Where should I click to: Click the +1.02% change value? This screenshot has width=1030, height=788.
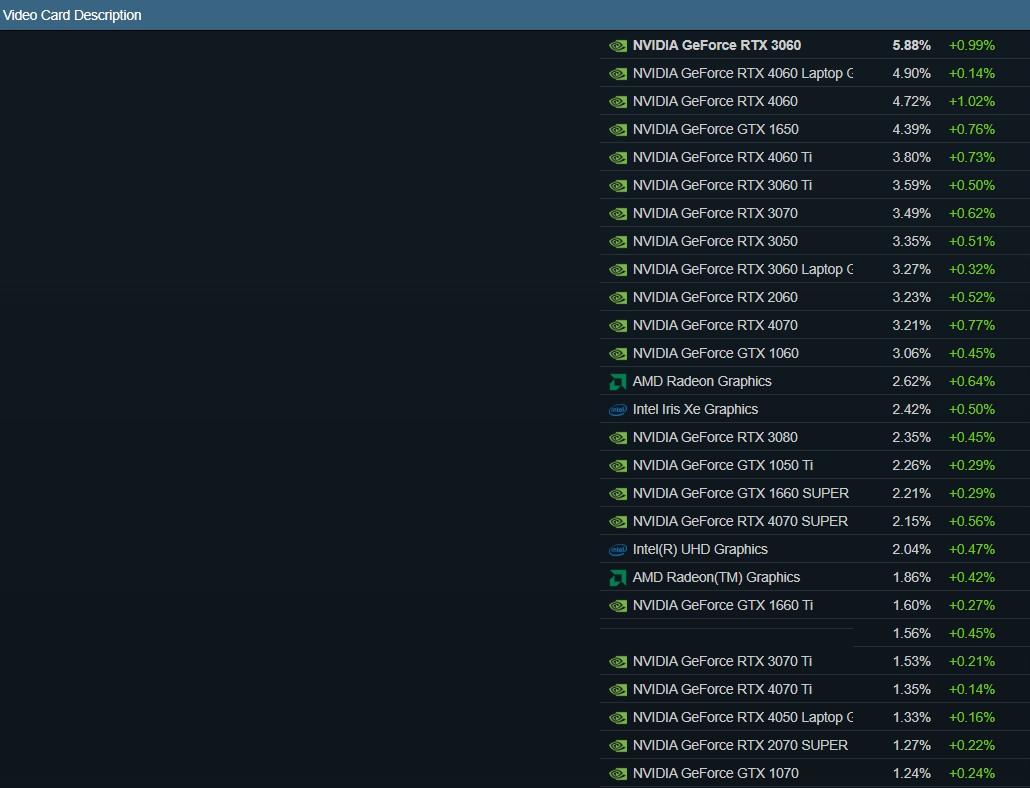click(x=972, y=101)
